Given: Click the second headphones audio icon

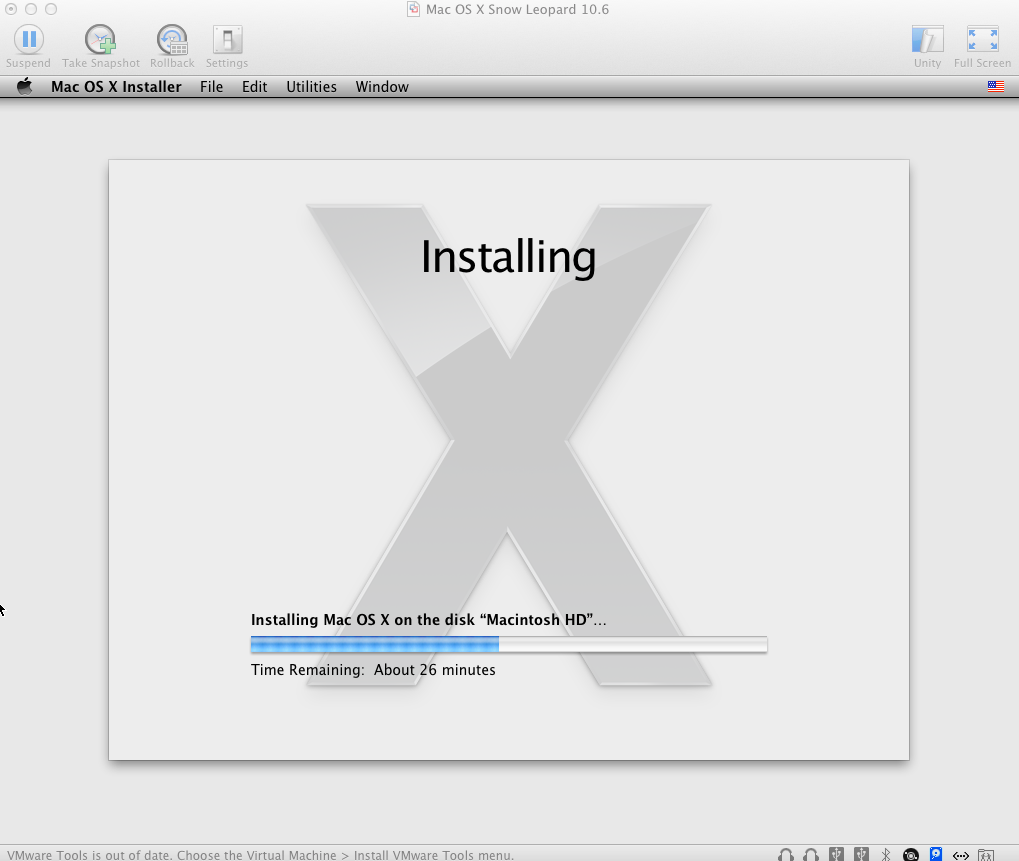Looking at the screenshot, I should 810,855.
